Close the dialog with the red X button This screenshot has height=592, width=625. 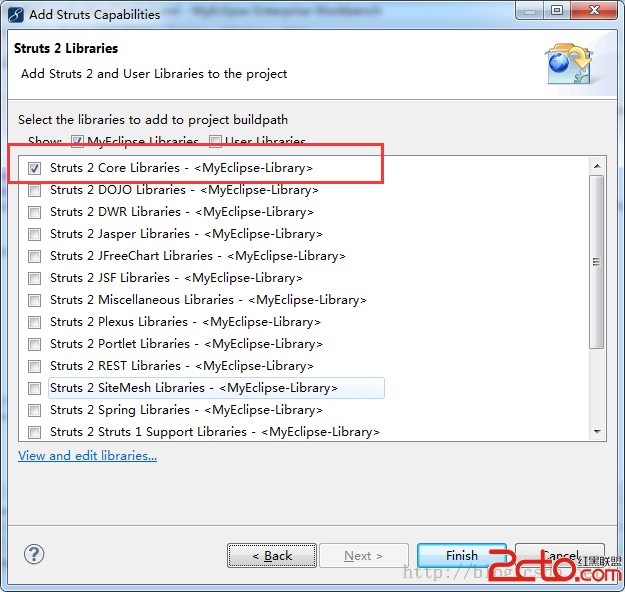point(594,10)
